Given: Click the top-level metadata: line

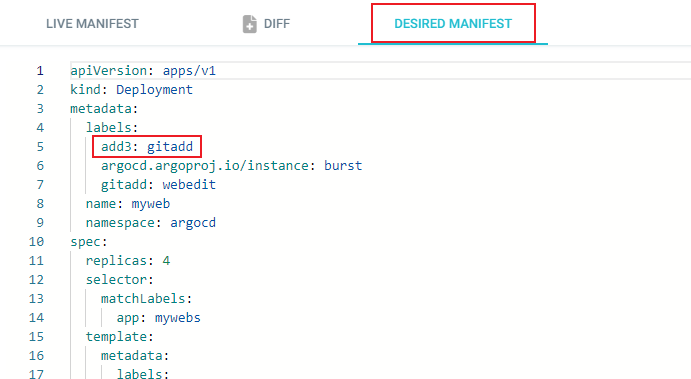Looking at the screenshot, I should pos(104,108).
